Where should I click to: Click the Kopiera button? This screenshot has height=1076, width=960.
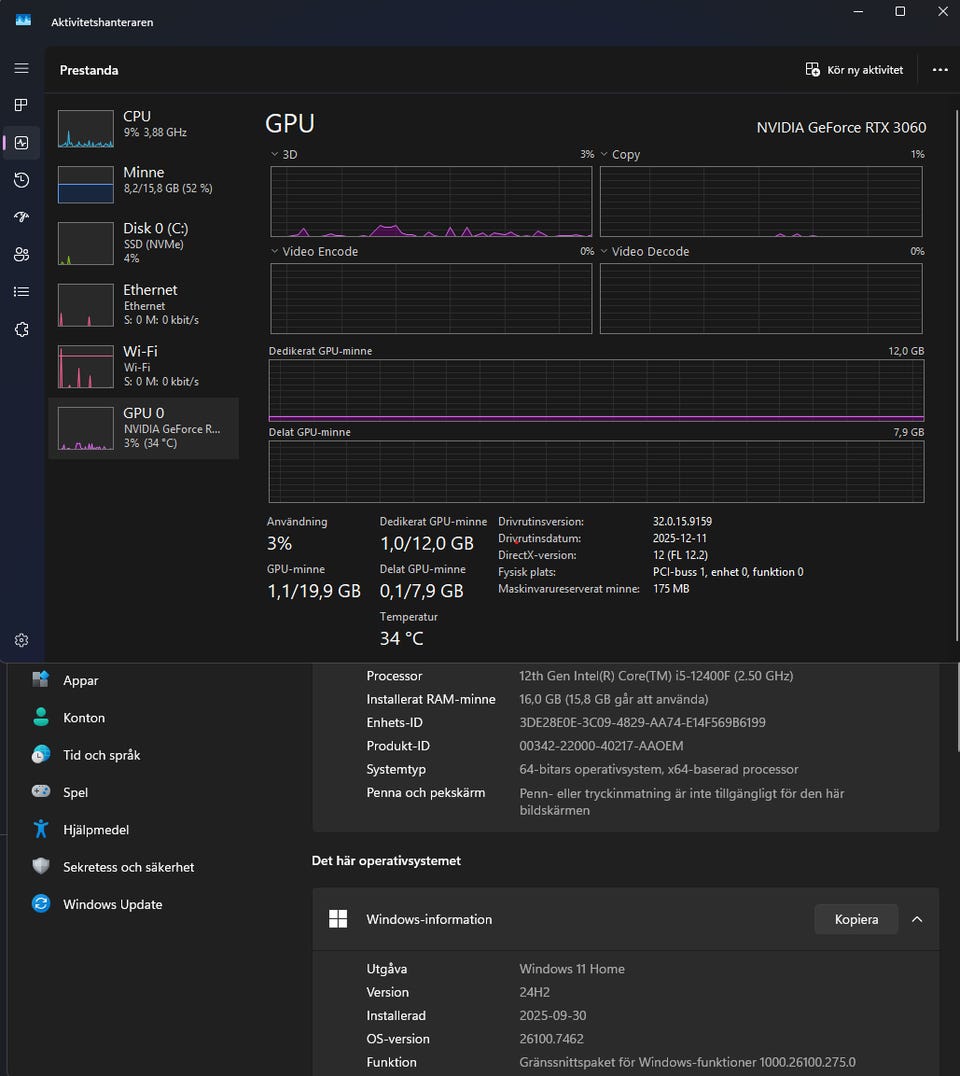856,919
